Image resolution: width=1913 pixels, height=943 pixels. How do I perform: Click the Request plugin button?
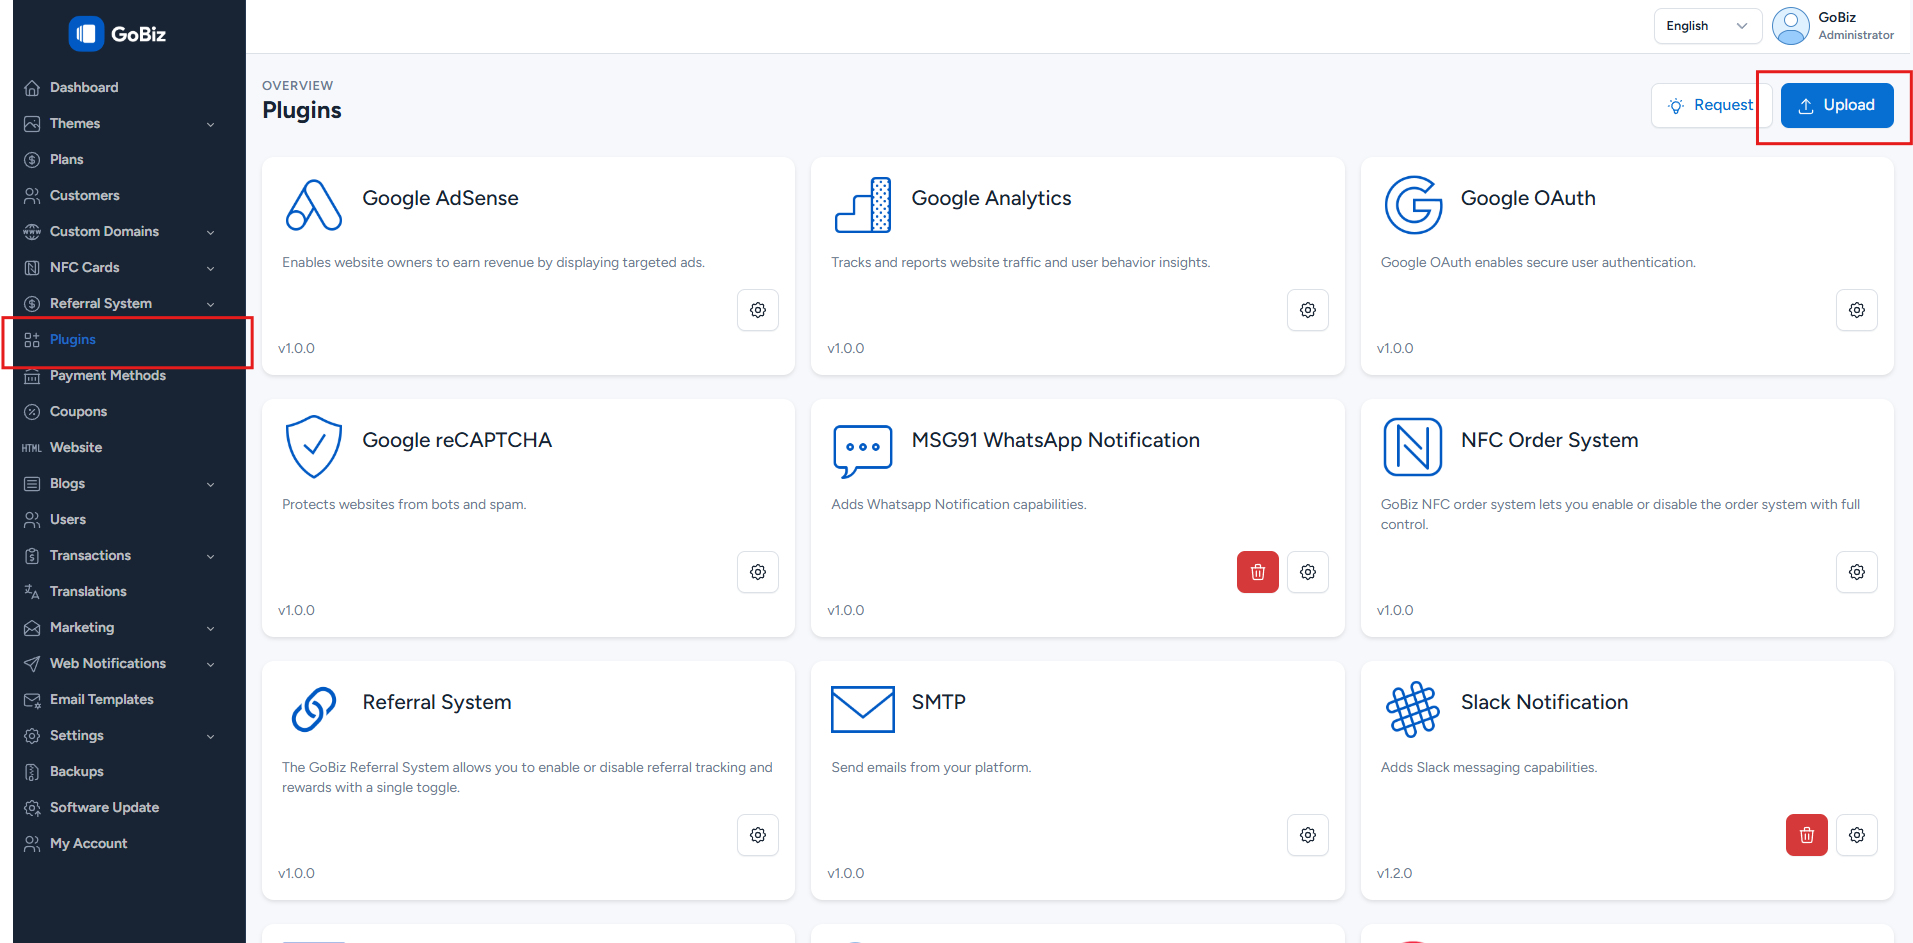[1711, 105]
